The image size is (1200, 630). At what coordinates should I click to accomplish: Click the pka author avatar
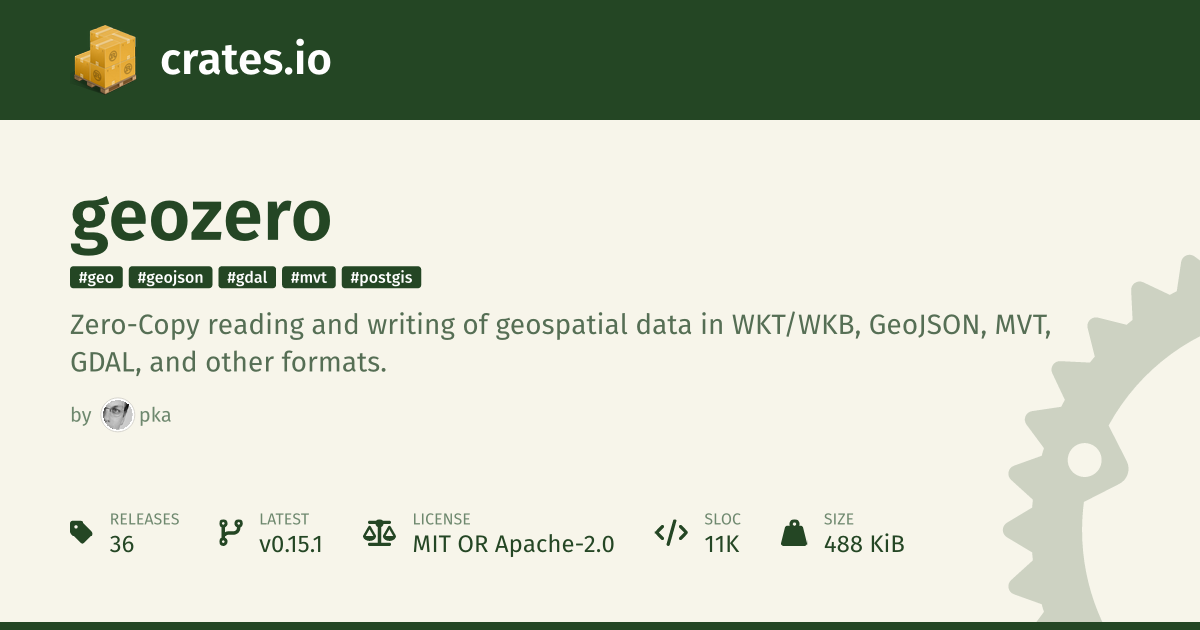click(x=117, y=415)
